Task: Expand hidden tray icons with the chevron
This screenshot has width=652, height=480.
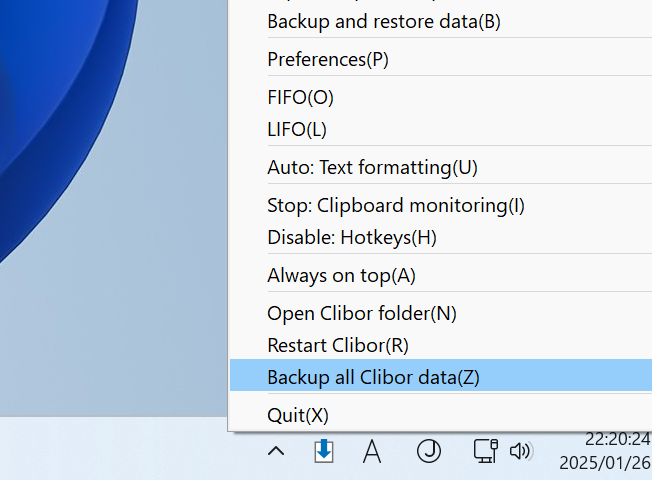Action: 276,451
